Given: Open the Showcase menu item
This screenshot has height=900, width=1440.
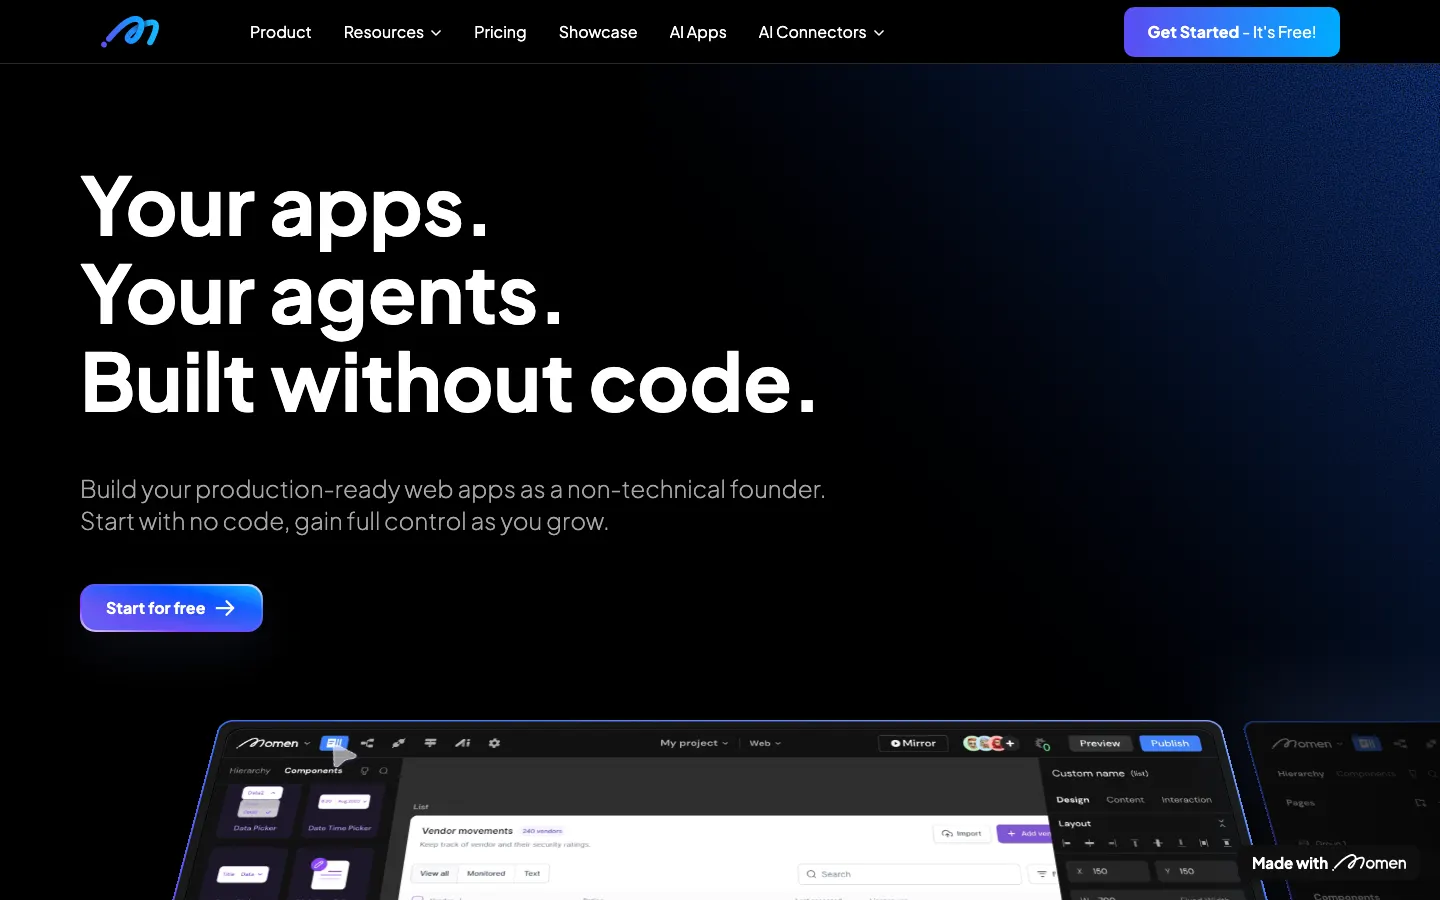Looking at the screenshot, I should [598, 33].
